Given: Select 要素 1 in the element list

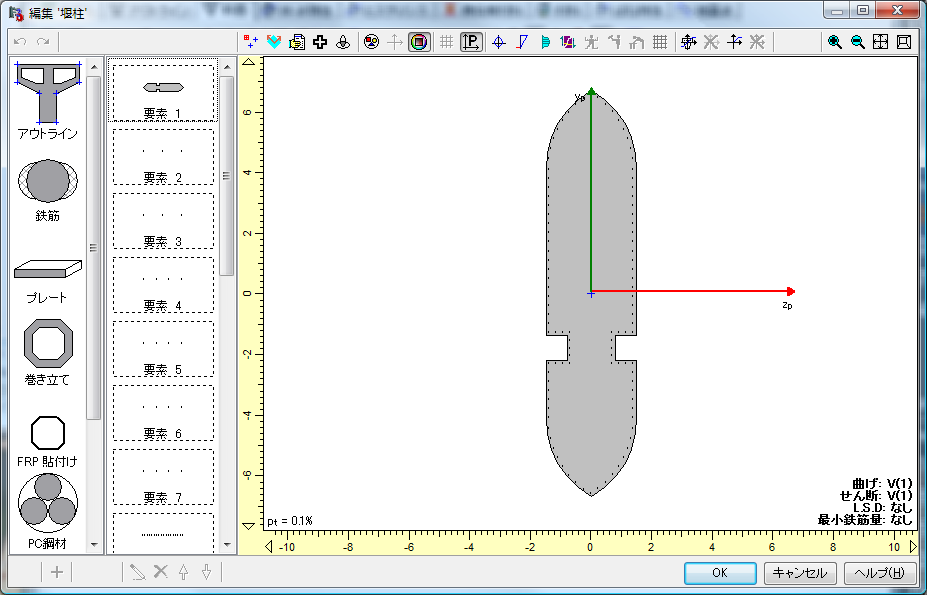Looking at the screenshot, I should tap(163, 92).
